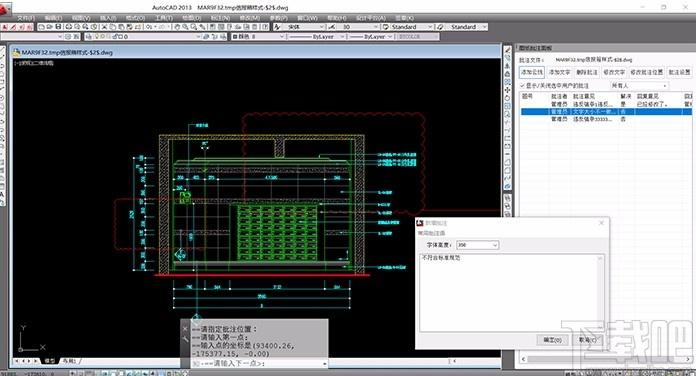The height and width of the screenshot is (376, 696).
Task: Select the highlighted 文字大小不一致 annotation row
Action: click(606, 111)
